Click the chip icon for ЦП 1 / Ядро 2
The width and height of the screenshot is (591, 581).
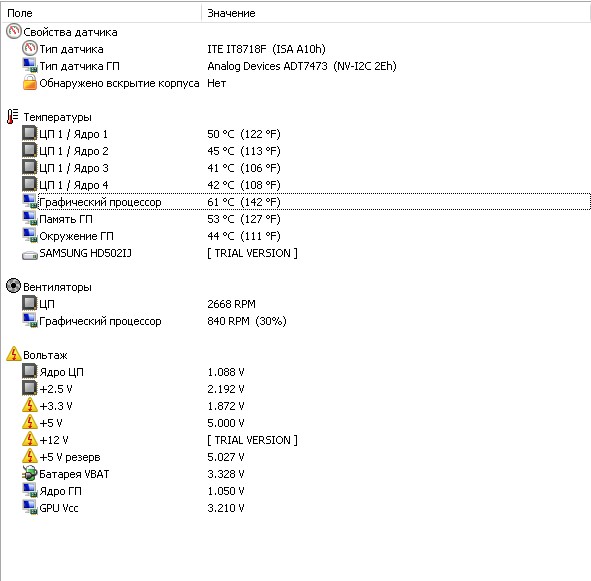[30, 150]
